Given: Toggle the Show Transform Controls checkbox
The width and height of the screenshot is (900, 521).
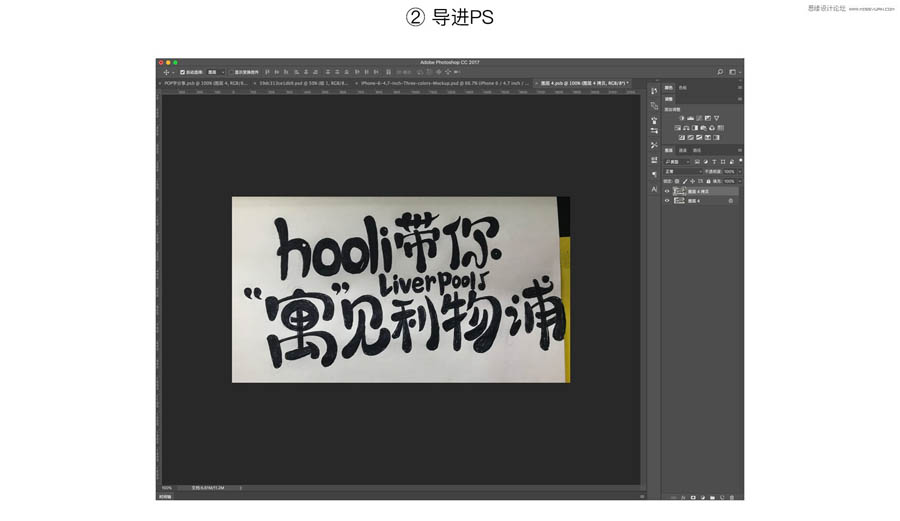Looking at the screenshot, I should click(231, 72).
